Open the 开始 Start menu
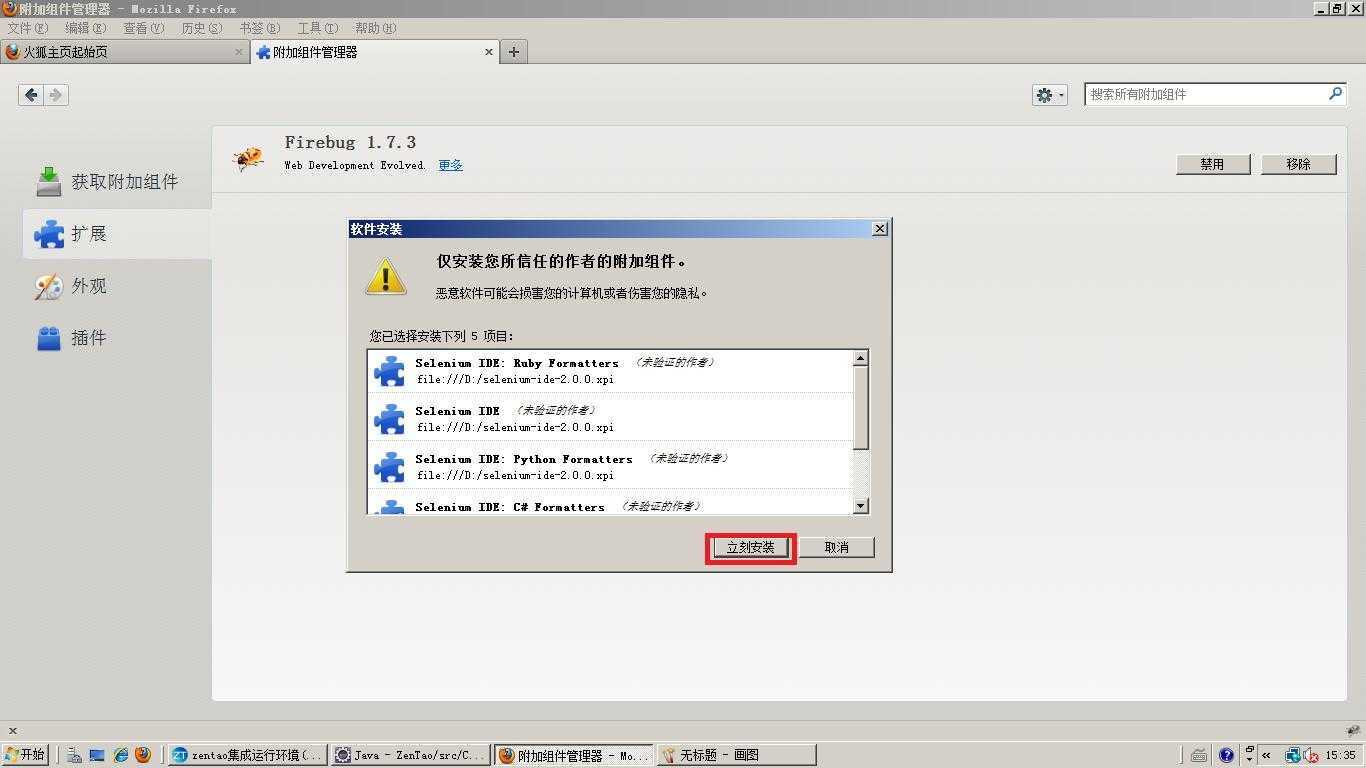Viewport: 1366px width, 768px height. tap(25, 755)
